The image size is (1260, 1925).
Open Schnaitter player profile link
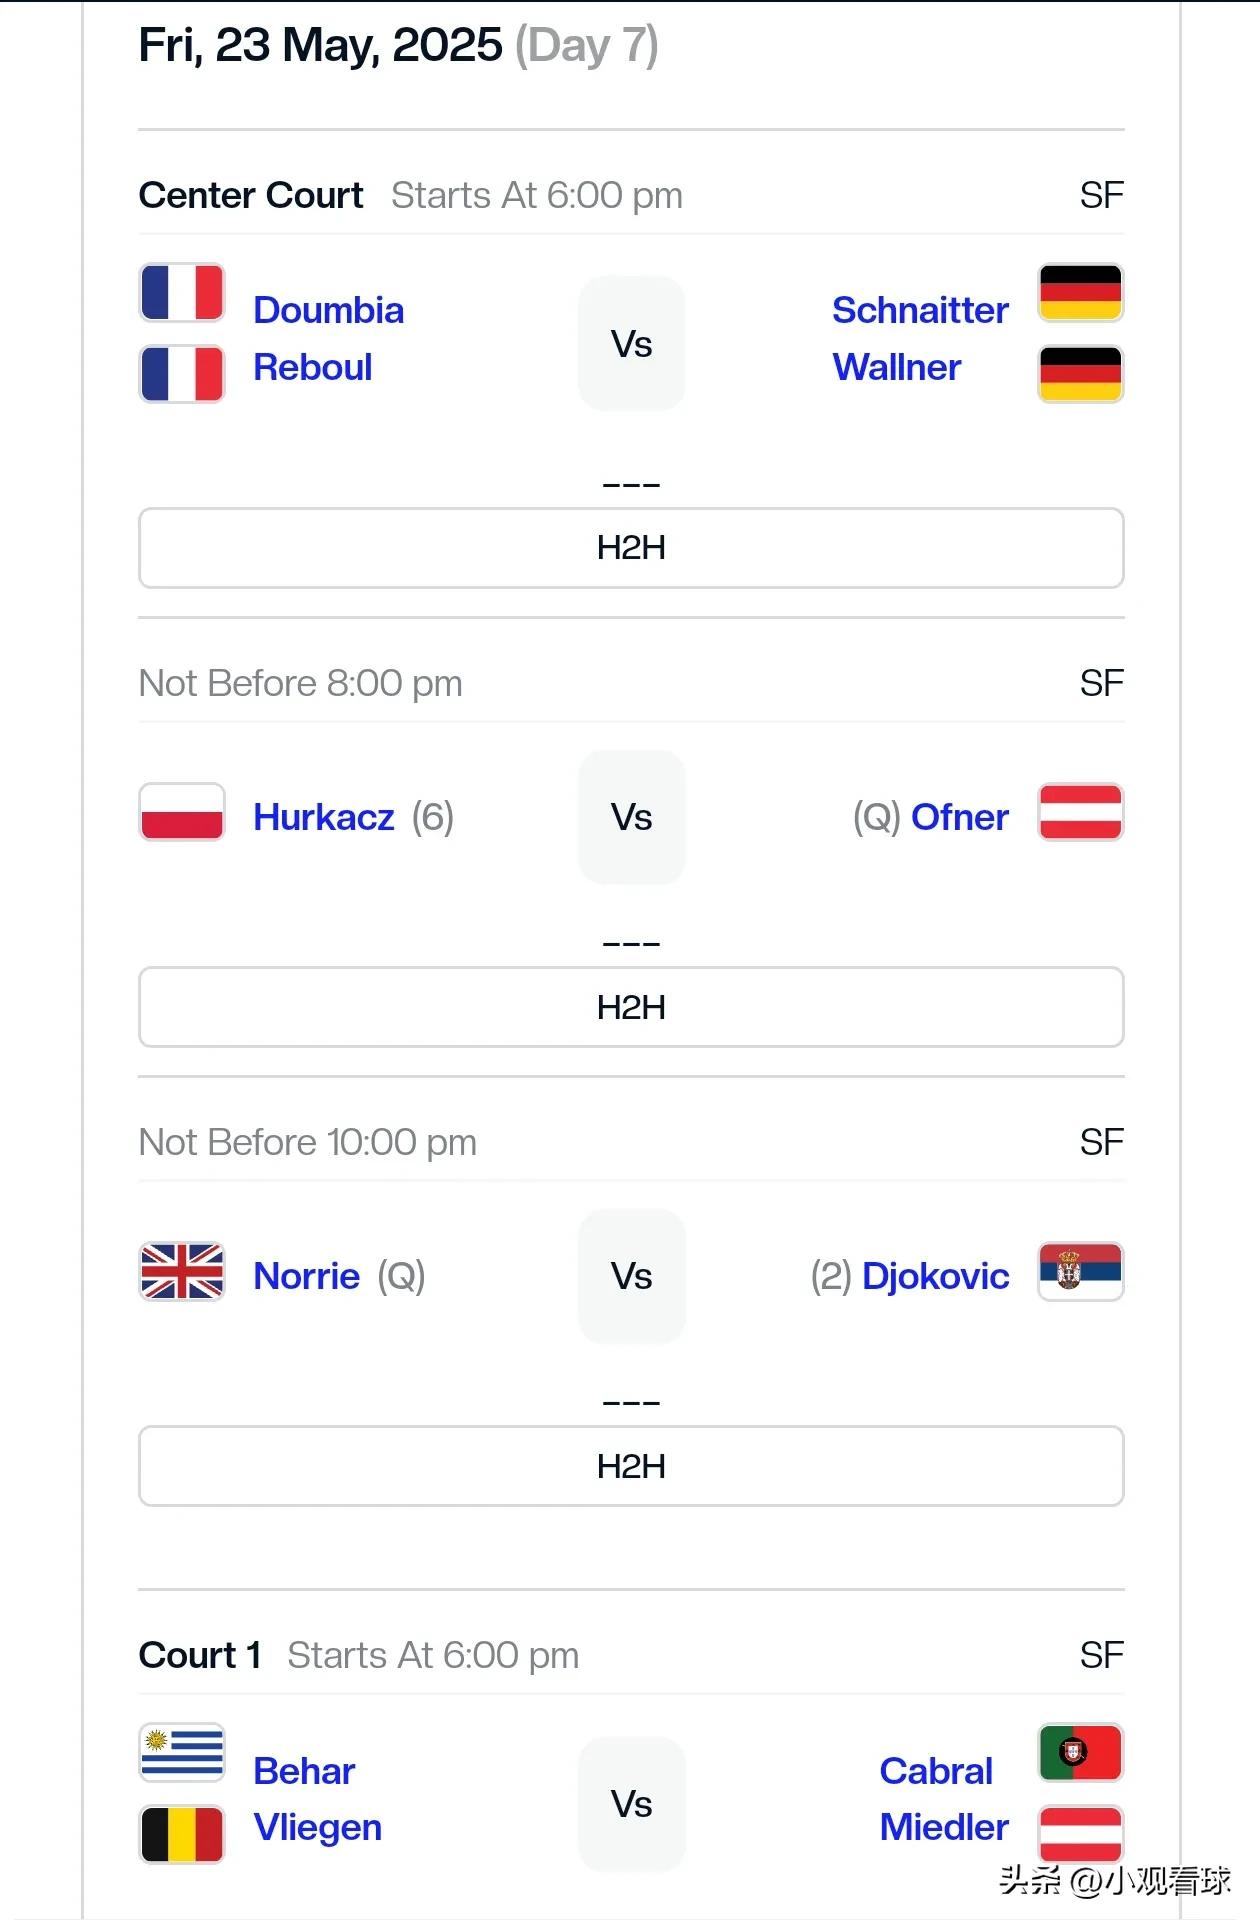[x=920, y=310]
